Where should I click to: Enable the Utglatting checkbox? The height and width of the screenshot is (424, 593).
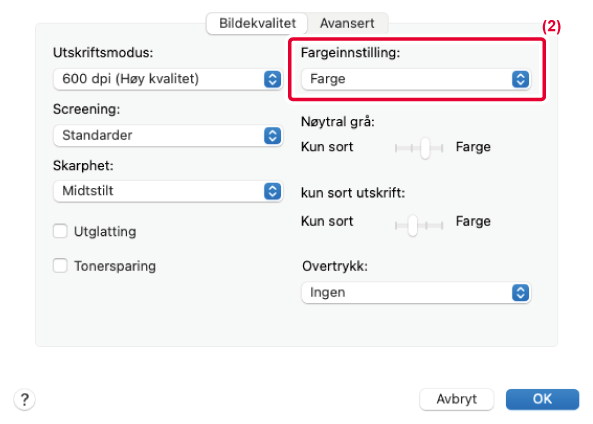[x=60, y=231]
